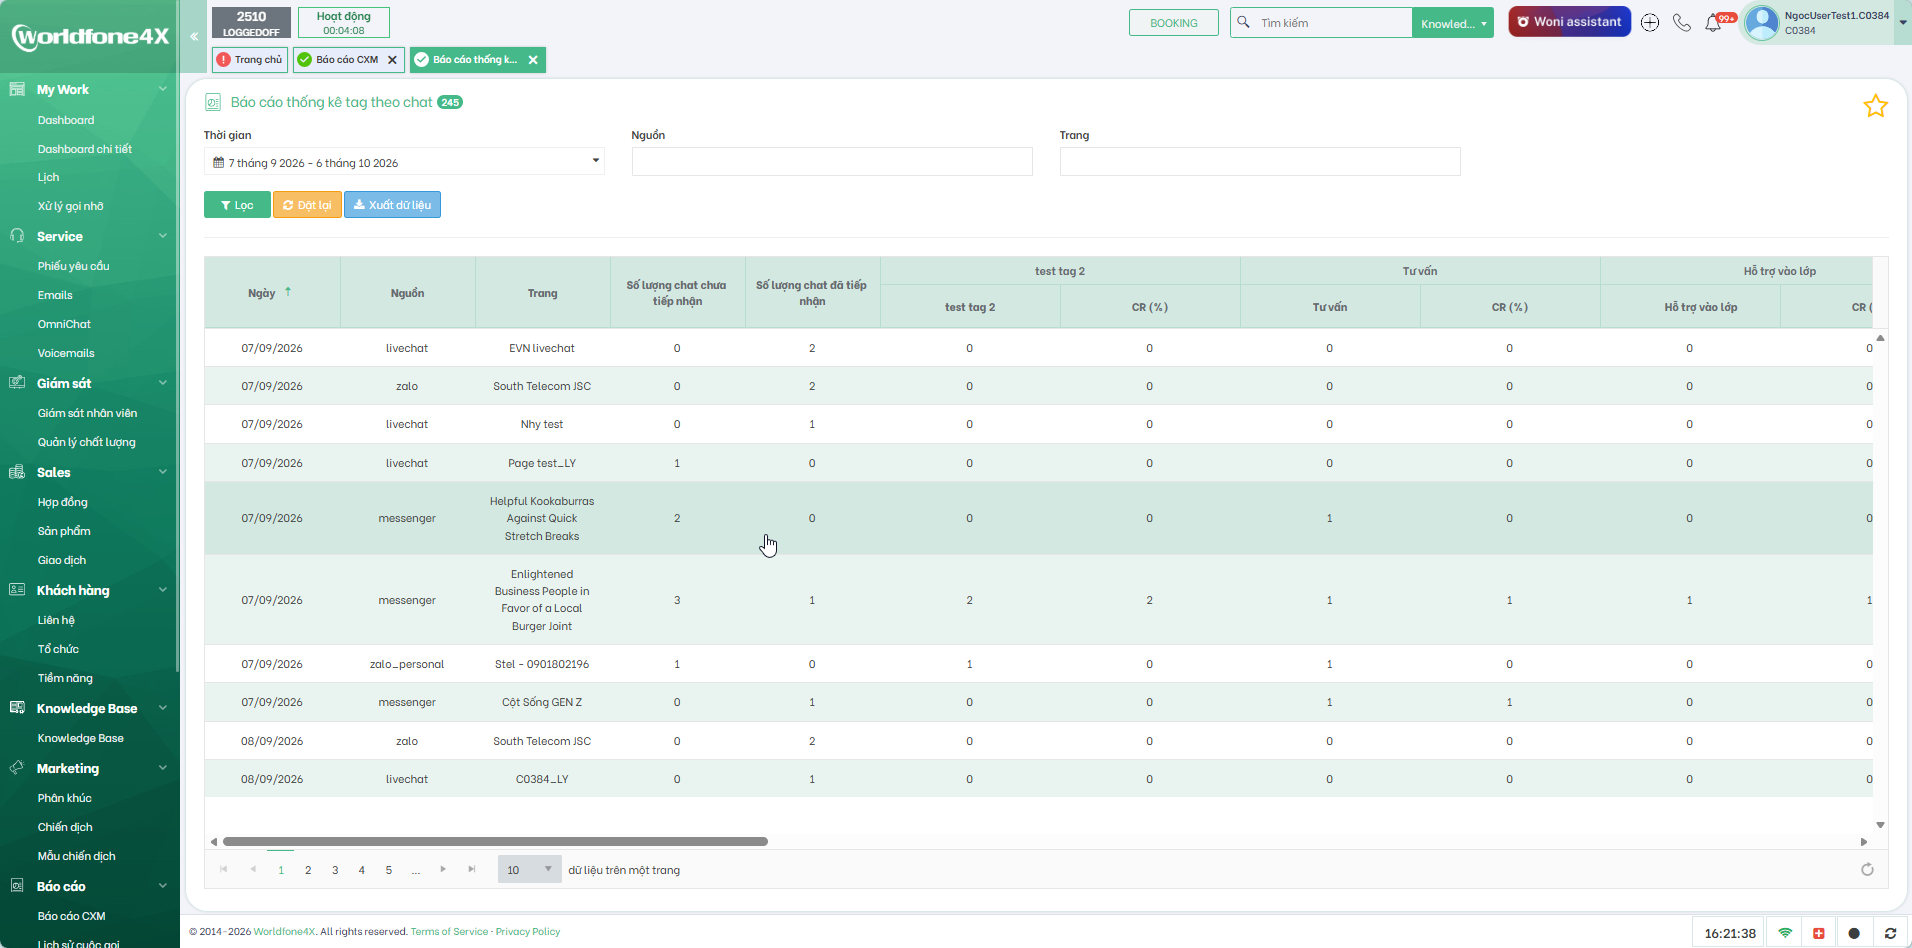Close the Báo cáo CXM tab
Screen dimensions: 1912x948
pyautogui.click(x=392, y=60)
